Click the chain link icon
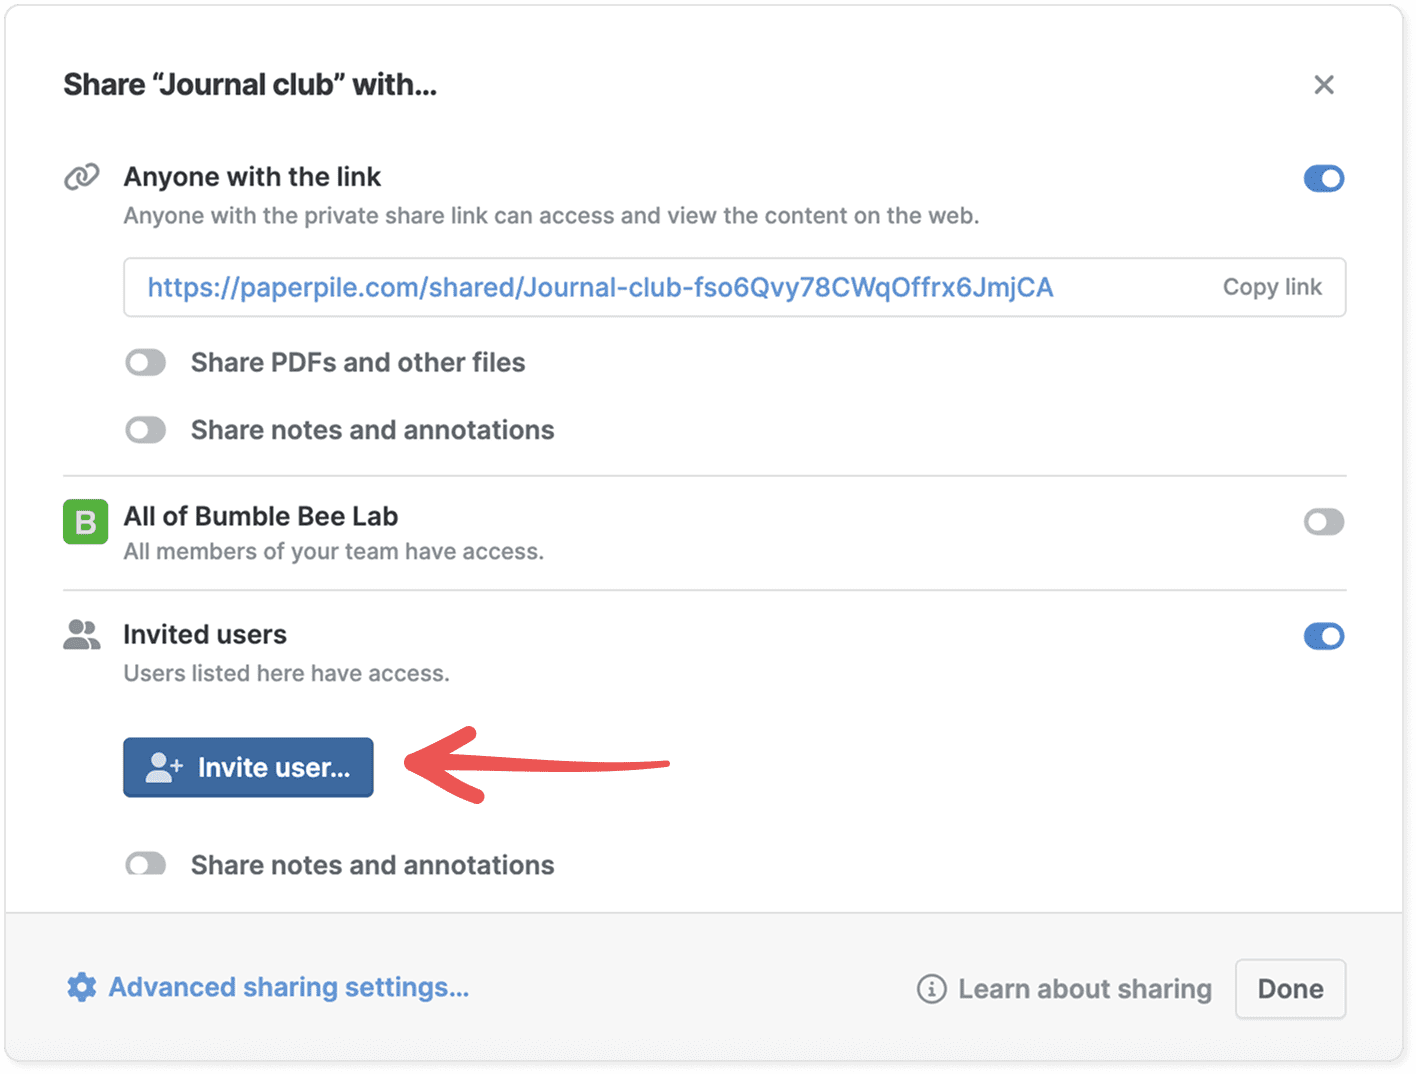 coord(82,177)
